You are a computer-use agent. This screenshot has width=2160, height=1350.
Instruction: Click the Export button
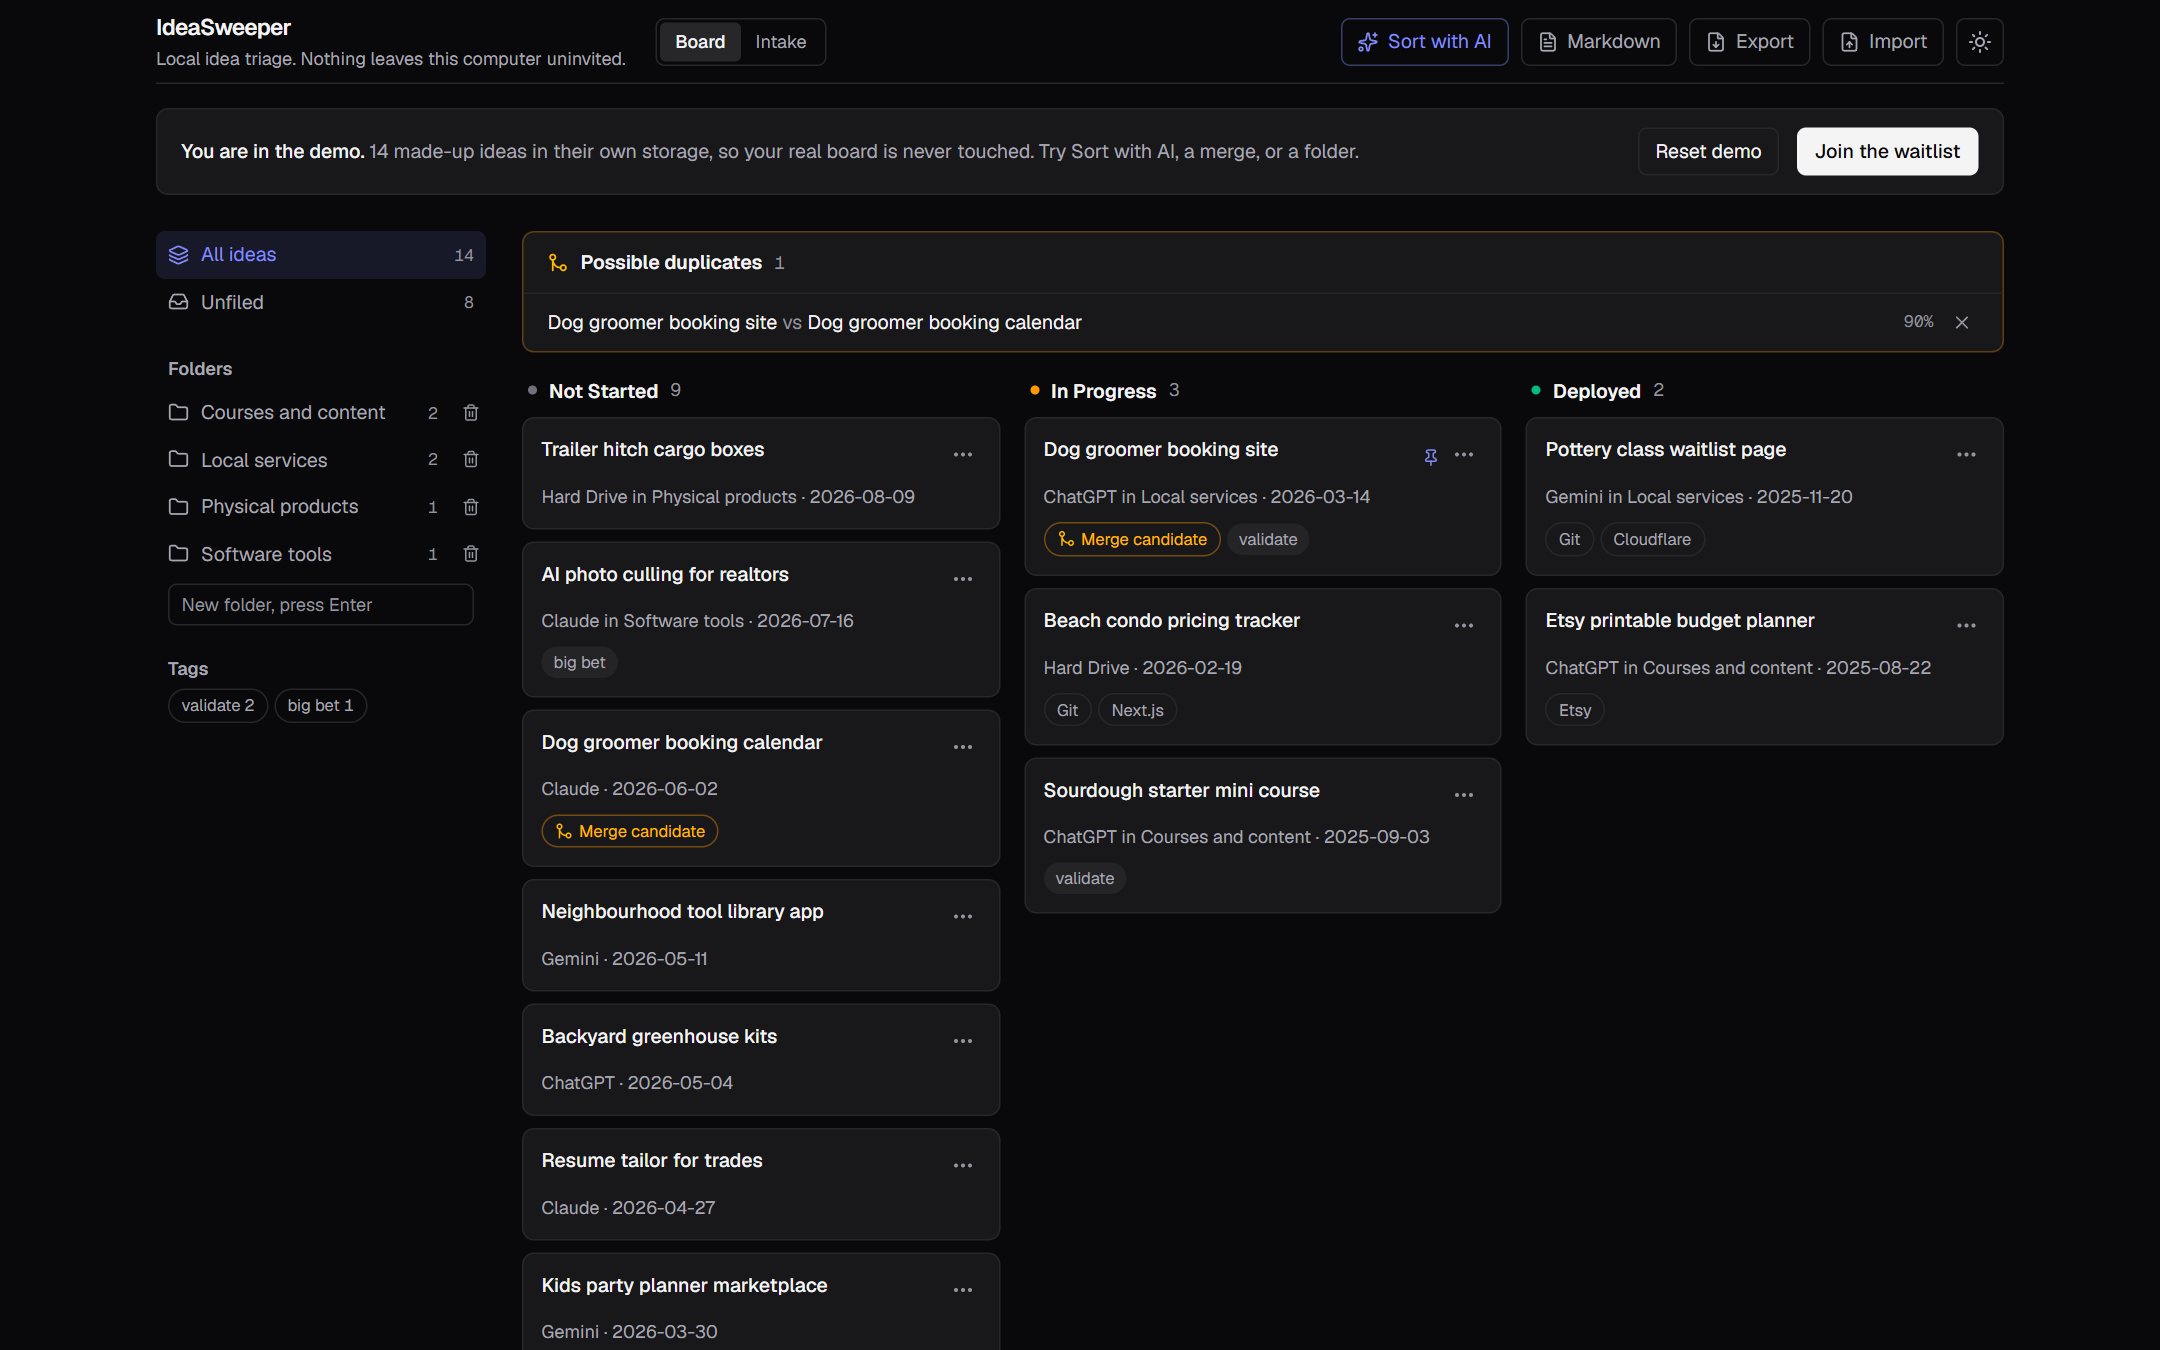click(1749, 42)
